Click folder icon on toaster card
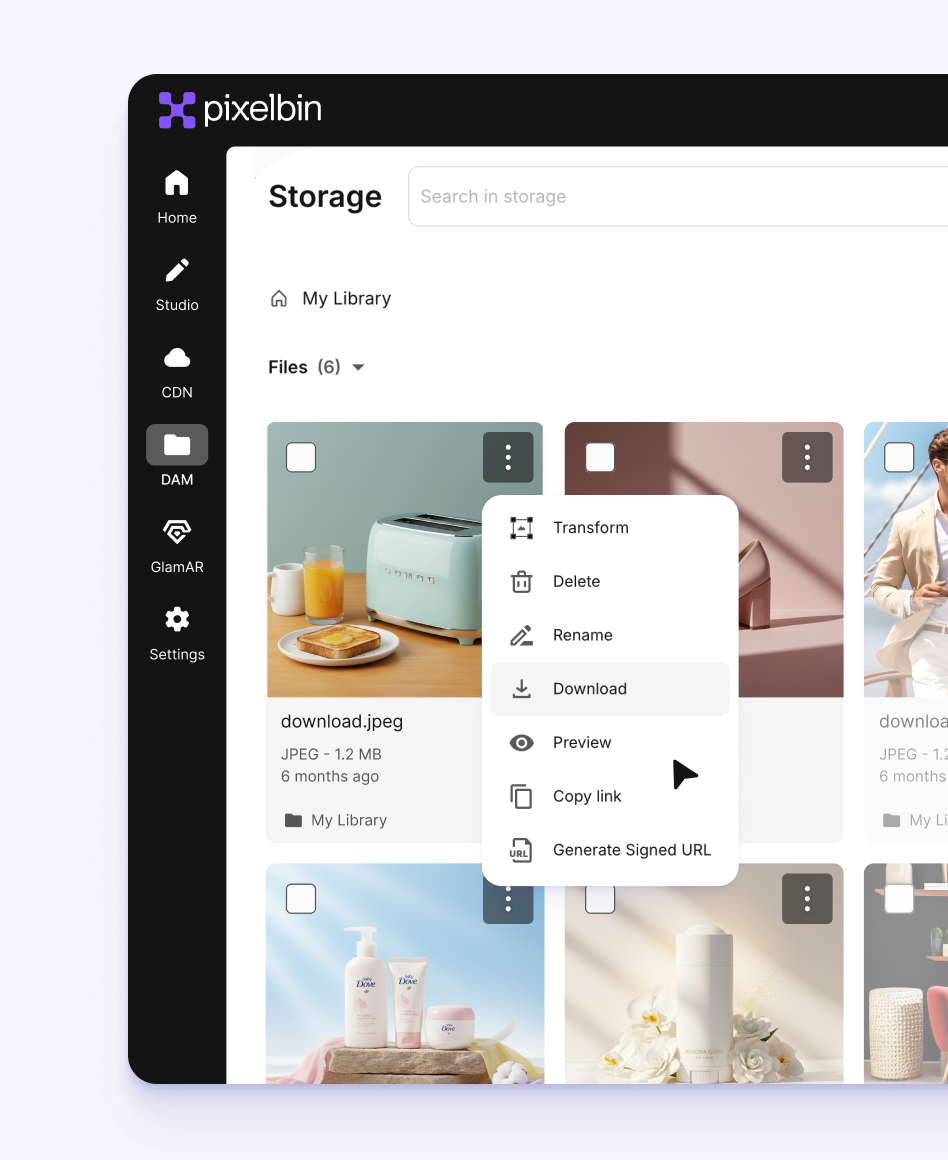Viewport: 948px width, 1160px height. tap(294, 820)
